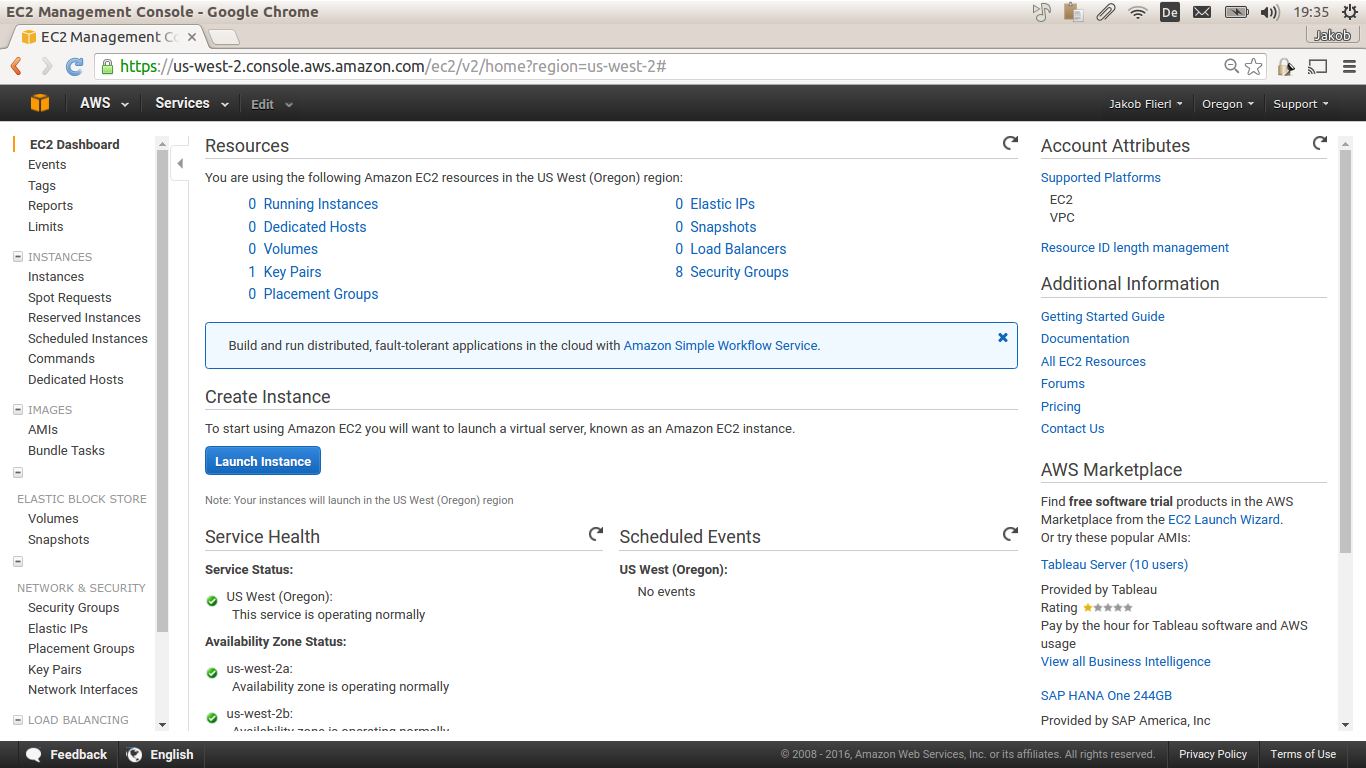Close the EC2 Management browser tab
Viewport: 1366px width, 768px height.
pos(192,37)
